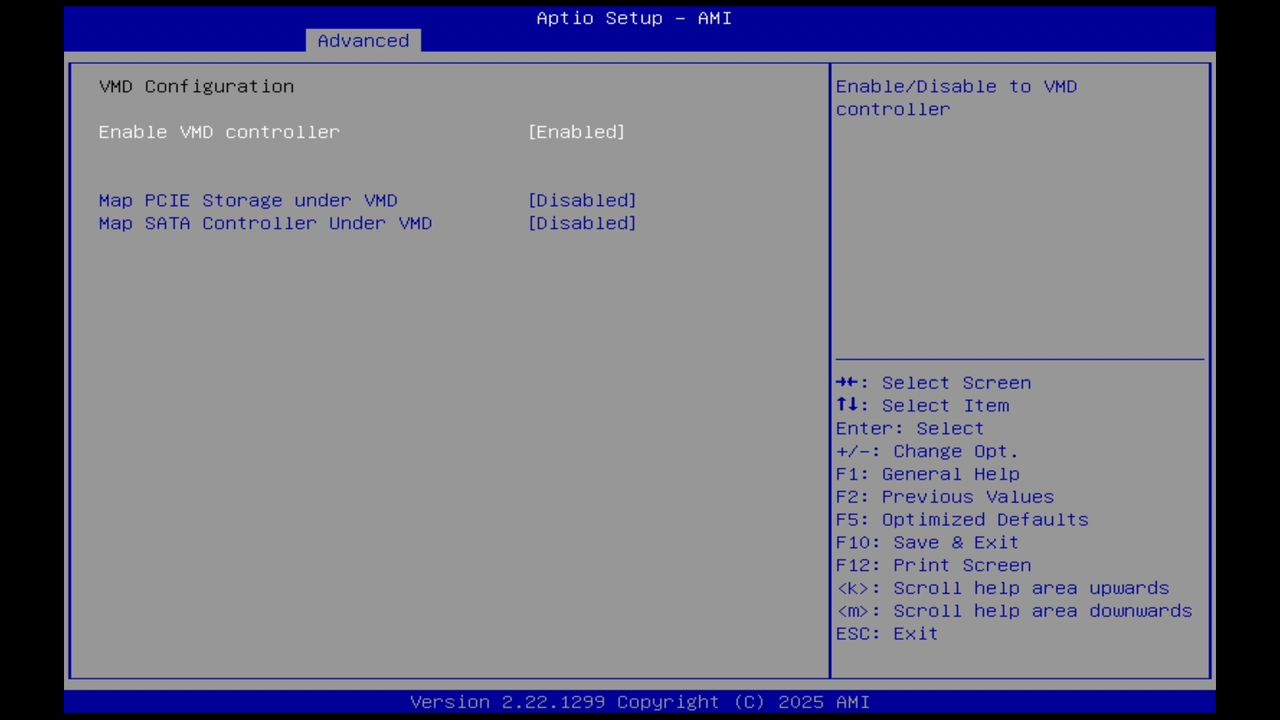Open the Disabled value for Map SATA Controller
Screen dimensions: 1280x720
(581, 223)
